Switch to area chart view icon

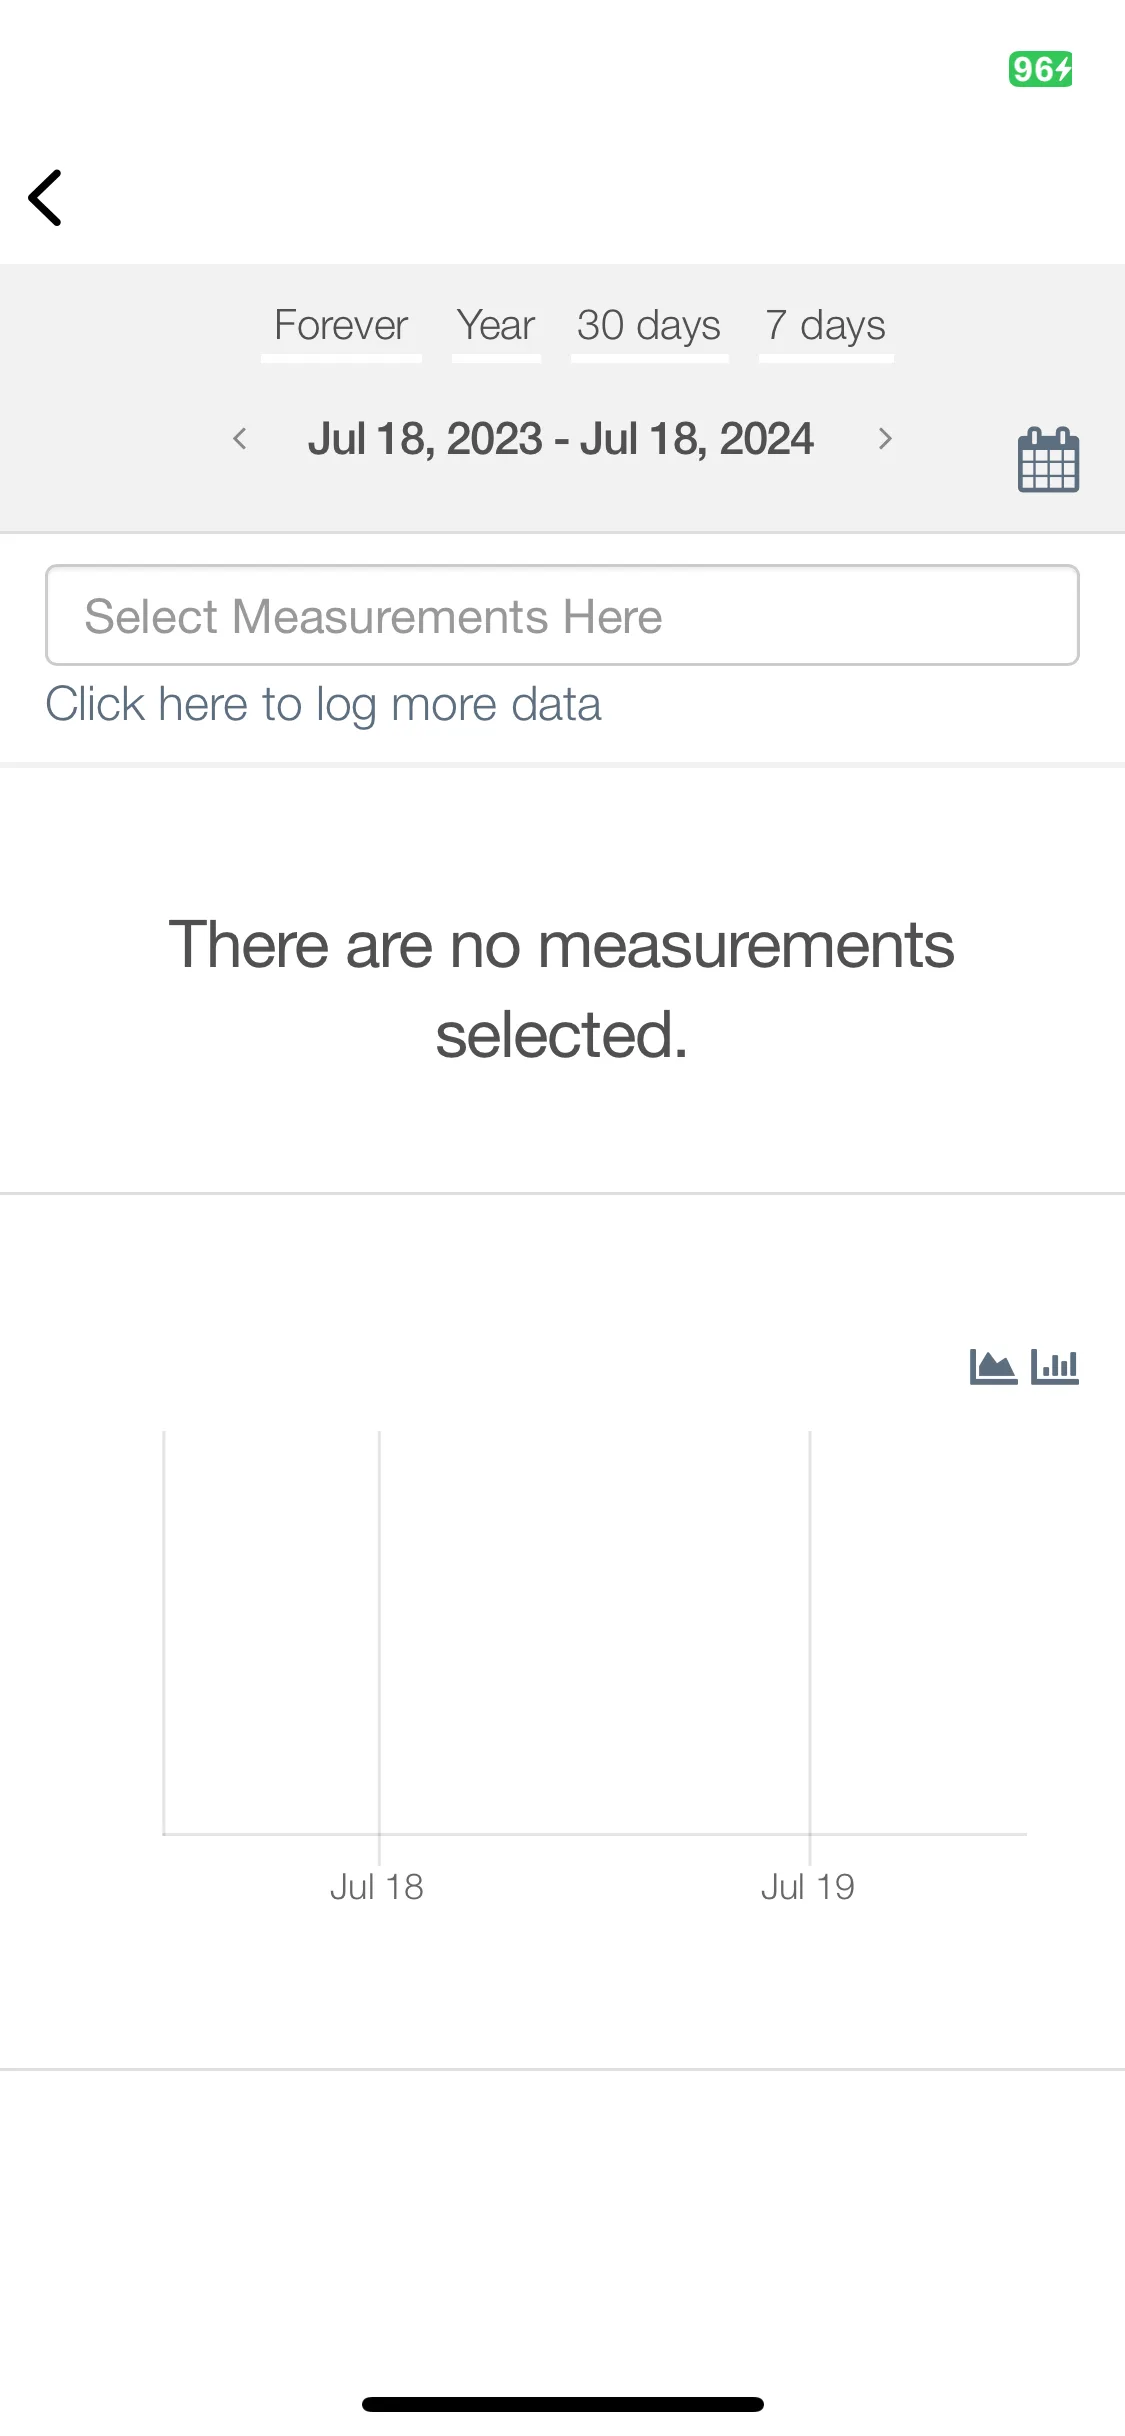click(x=993, y=1366)
